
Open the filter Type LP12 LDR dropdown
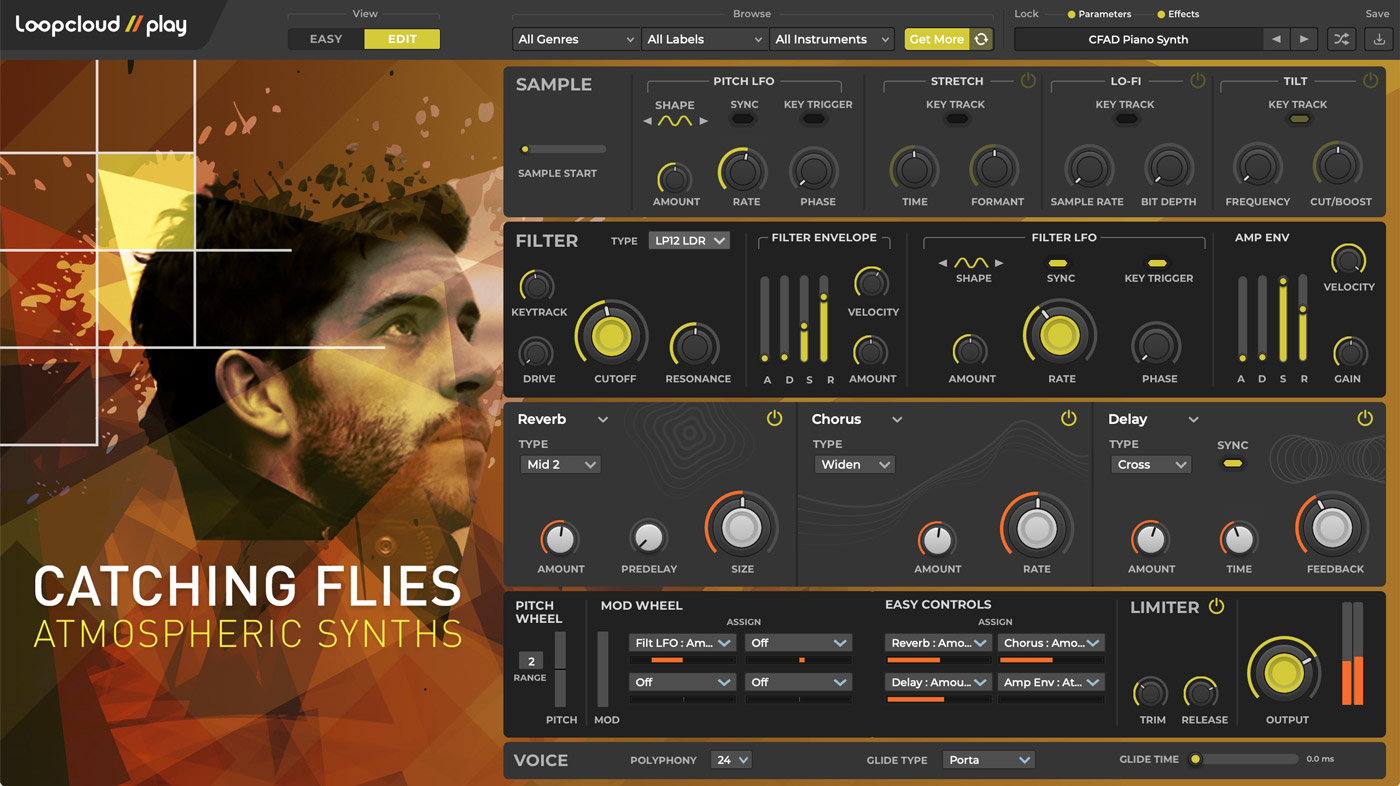[x=688, y=241]
